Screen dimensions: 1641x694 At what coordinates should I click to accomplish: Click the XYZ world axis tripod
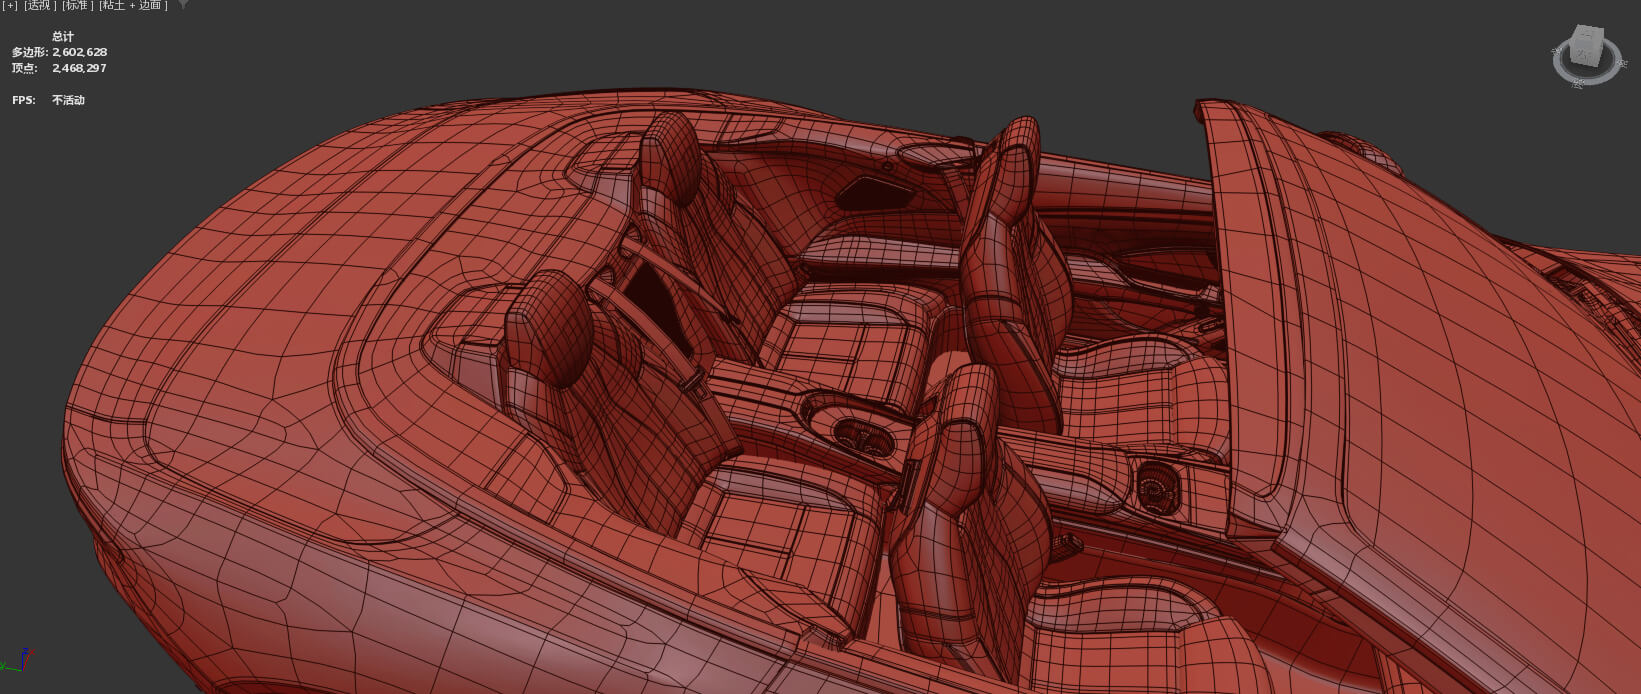point(17,659)
